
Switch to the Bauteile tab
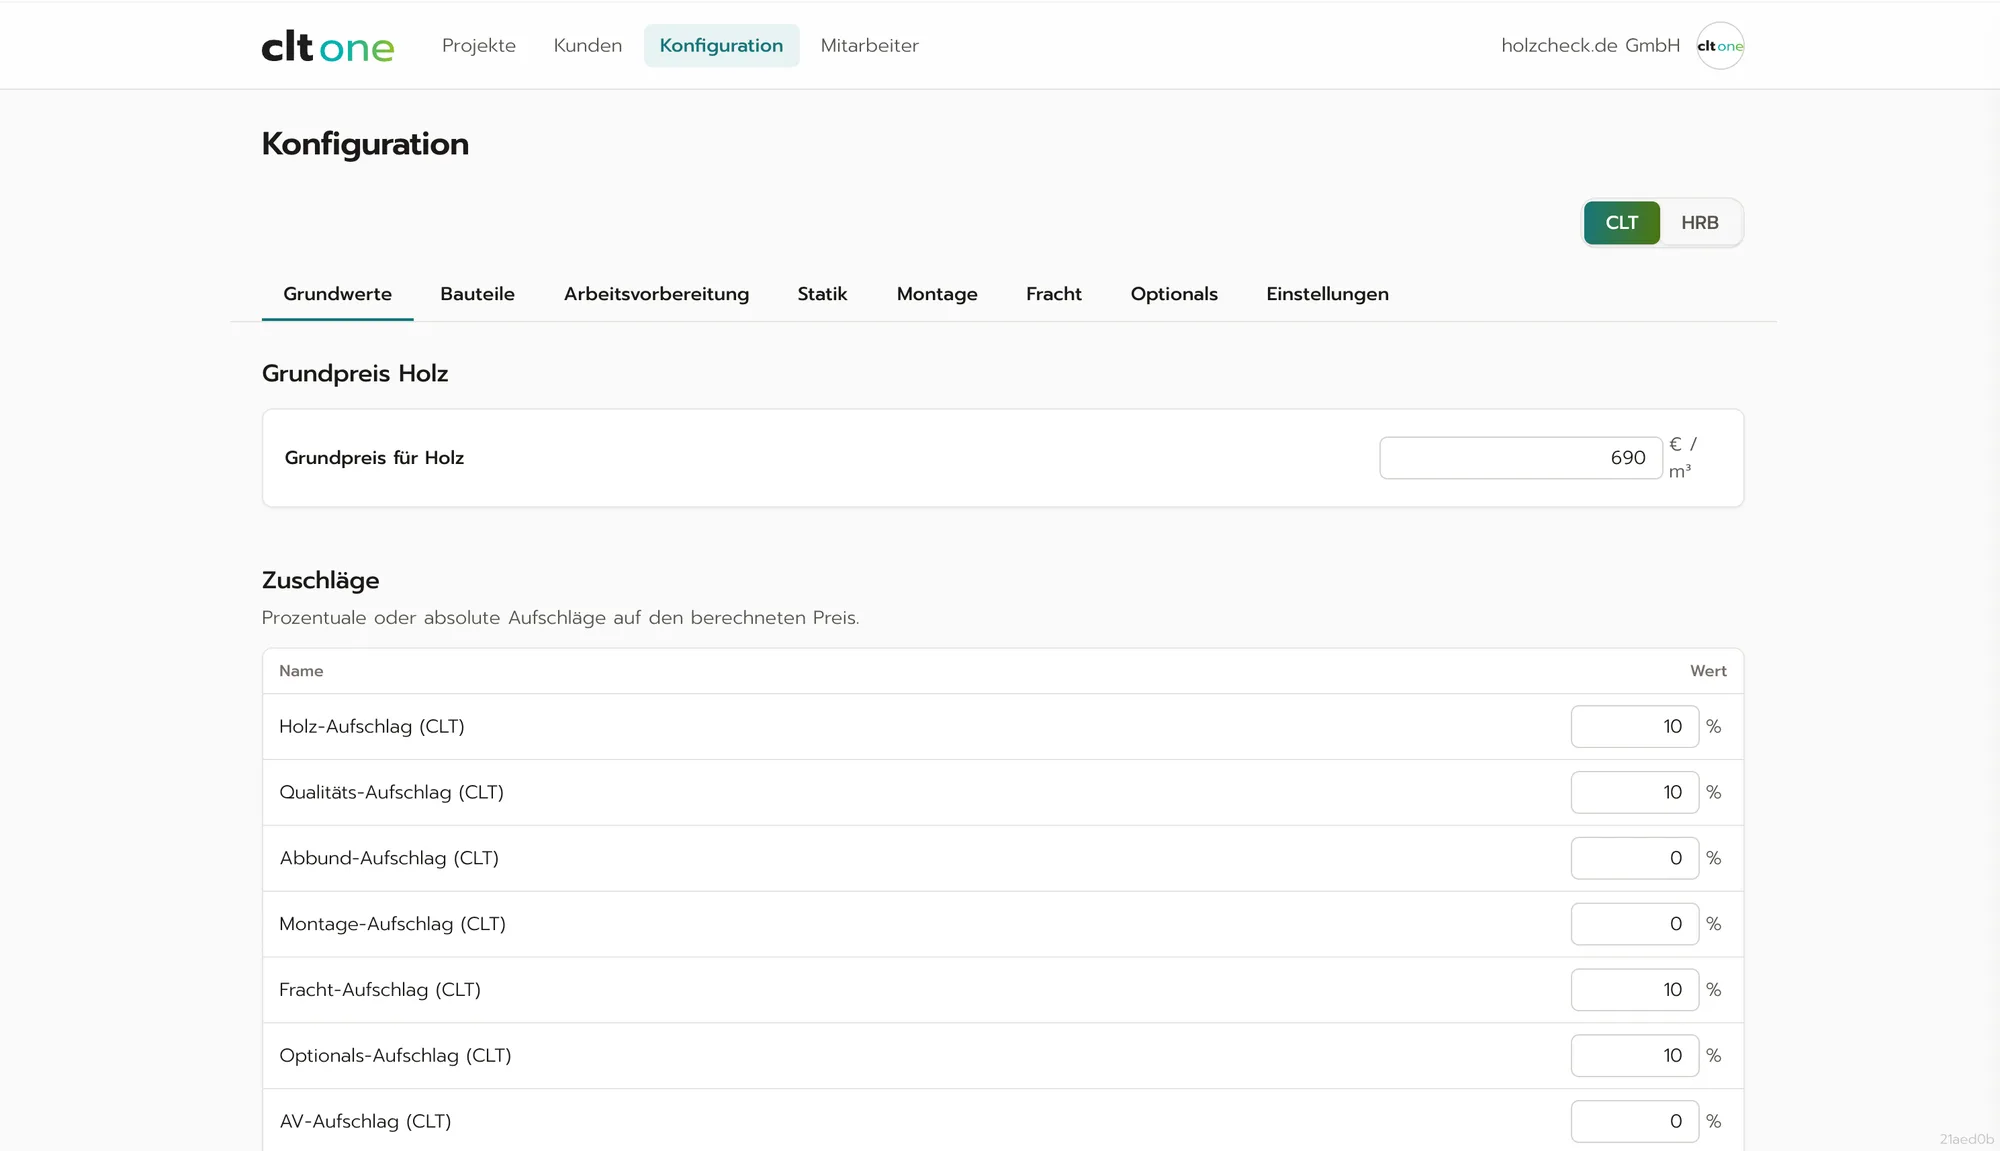point(477,294)
